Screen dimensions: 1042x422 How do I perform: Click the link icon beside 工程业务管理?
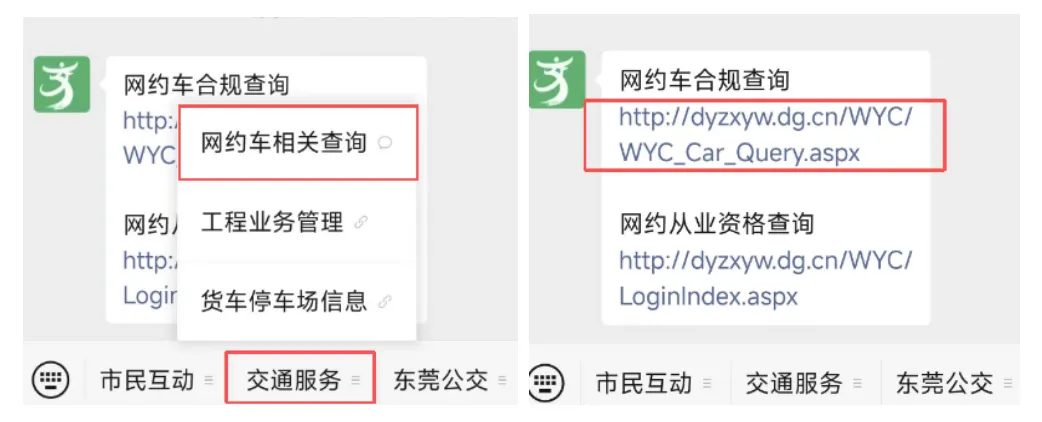coord(361,222)
